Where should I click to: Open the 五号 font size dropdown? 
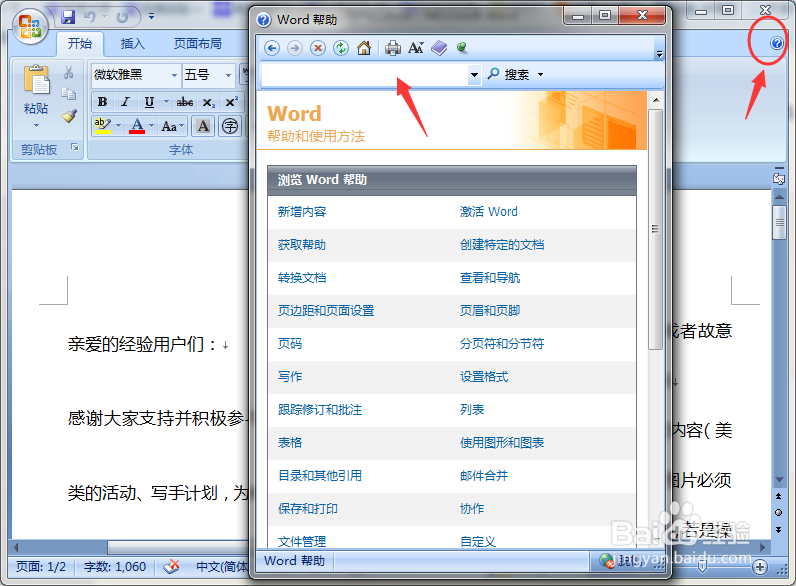228,75
